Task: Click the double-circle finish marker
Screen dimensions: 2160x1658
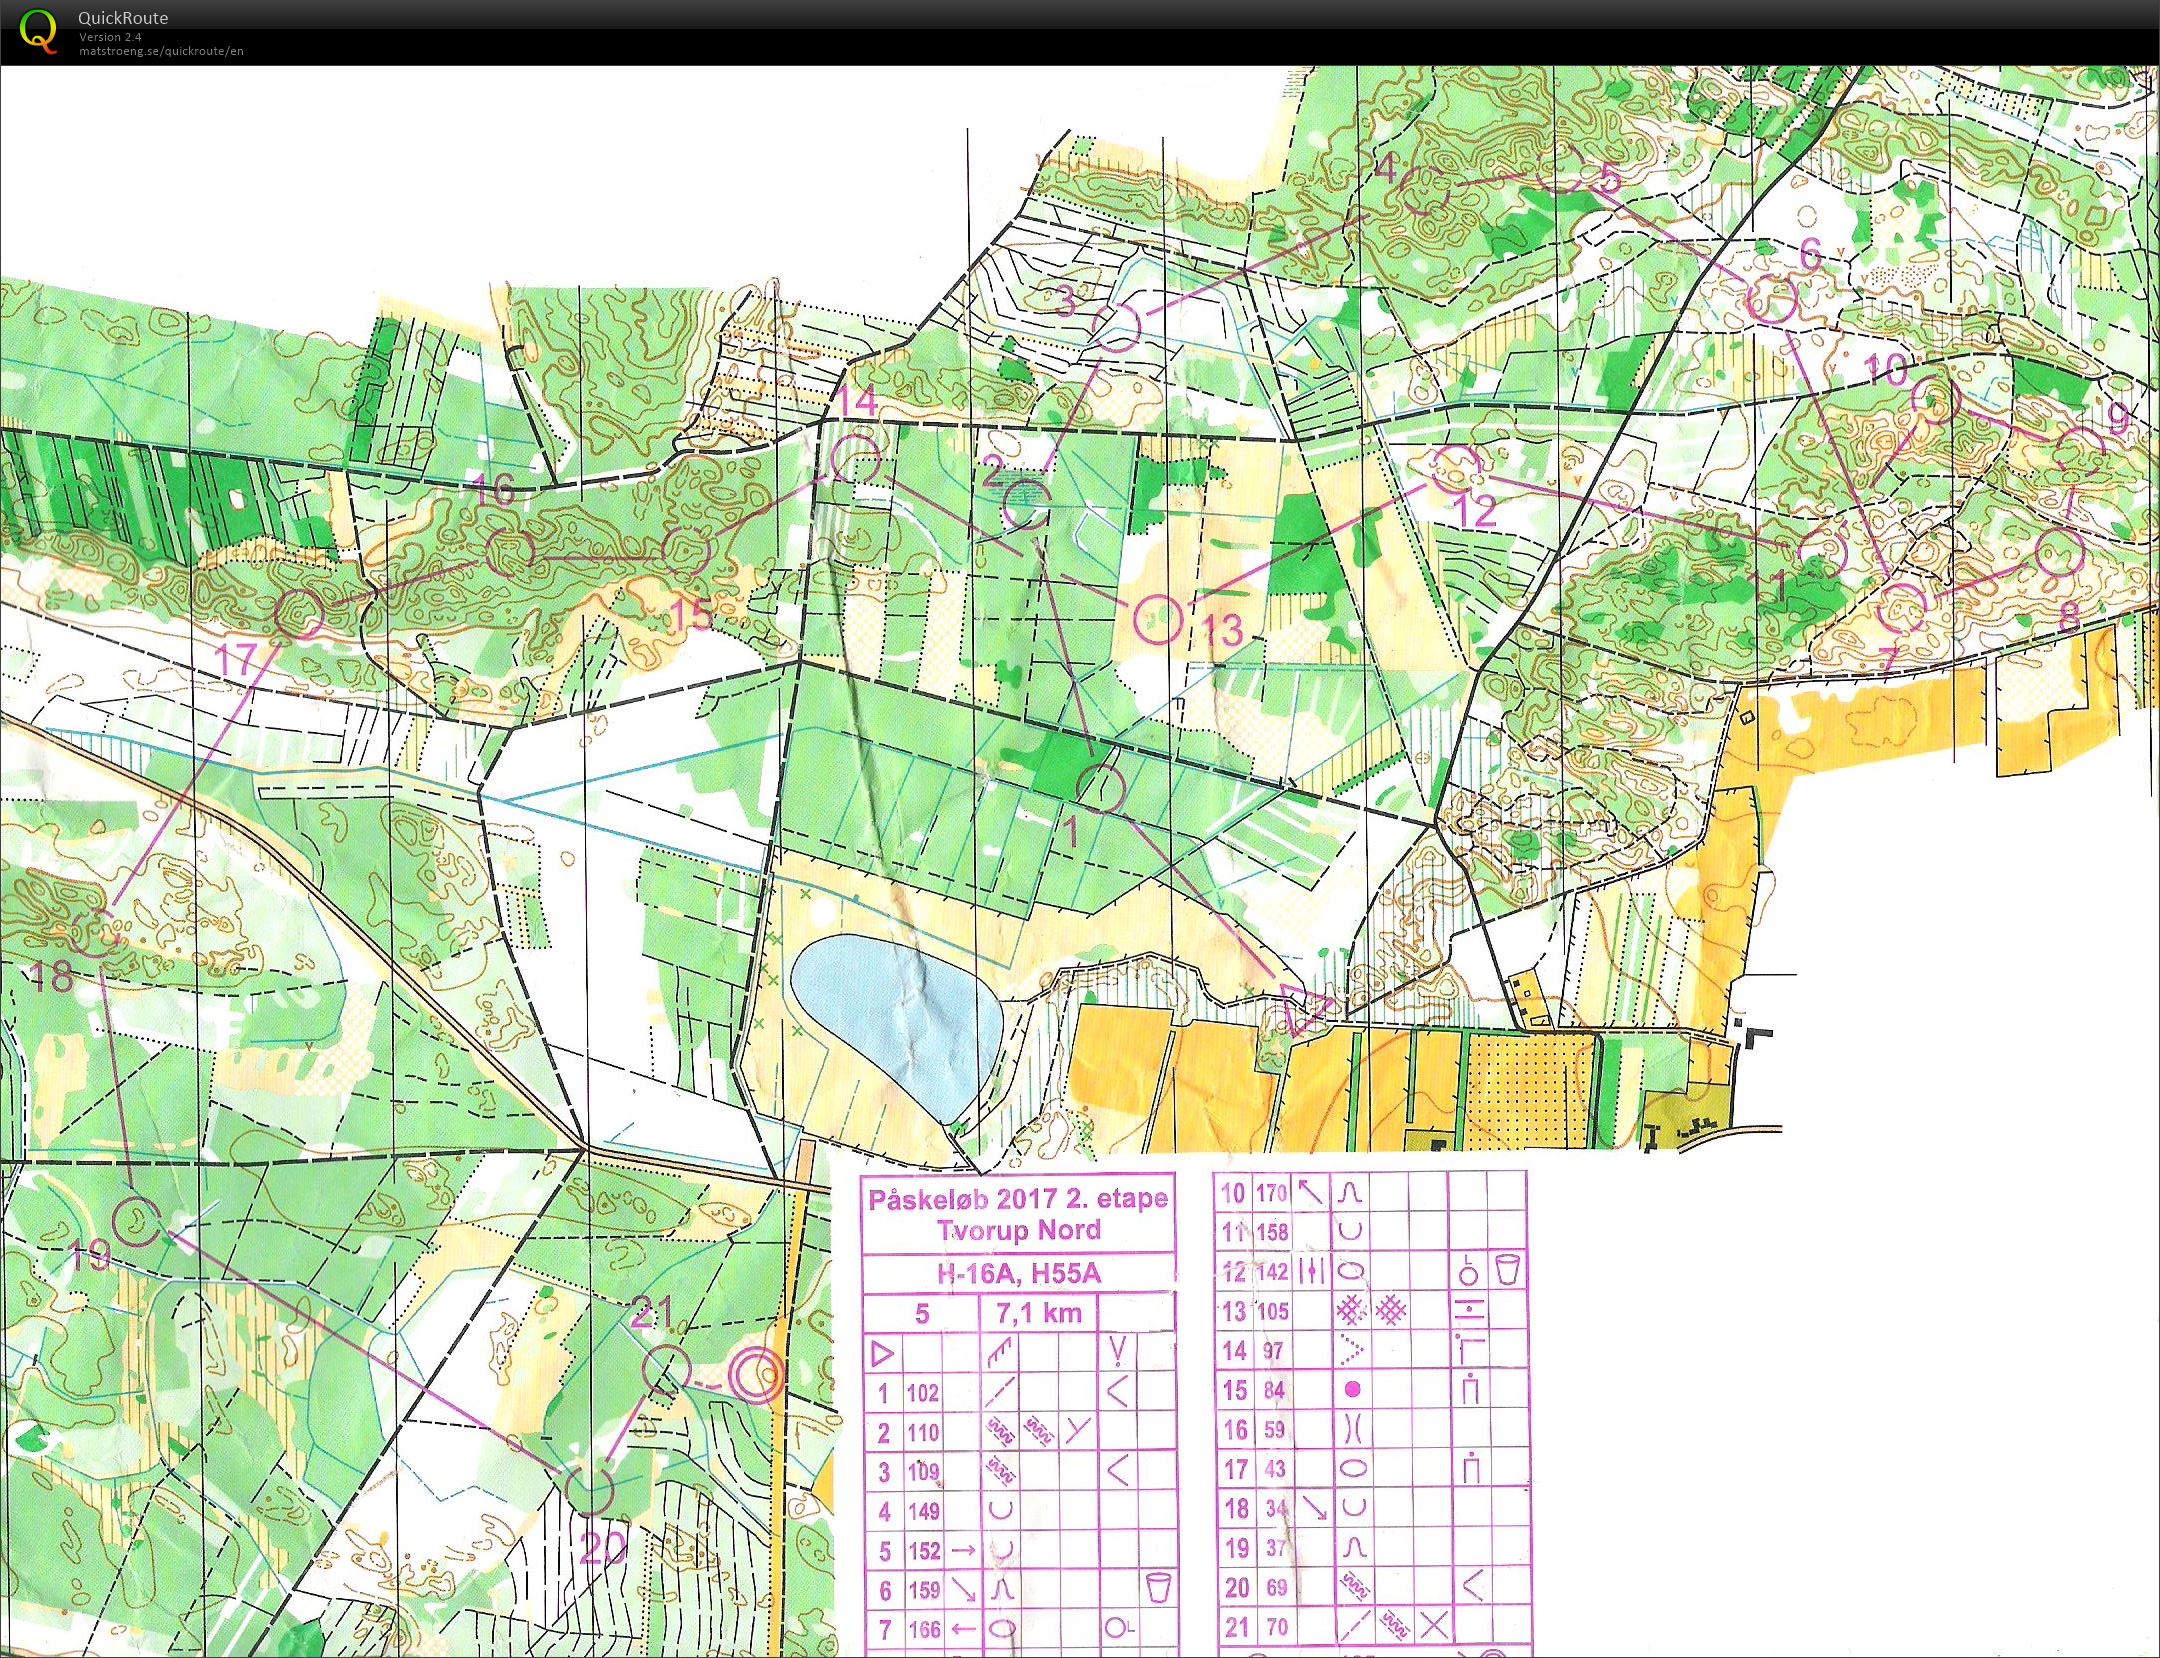Action: 755,1376
